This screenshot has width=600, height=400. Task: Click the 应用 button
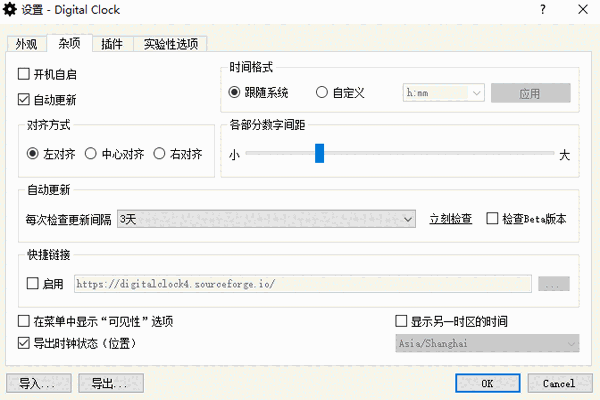click(x=531, y=93)
